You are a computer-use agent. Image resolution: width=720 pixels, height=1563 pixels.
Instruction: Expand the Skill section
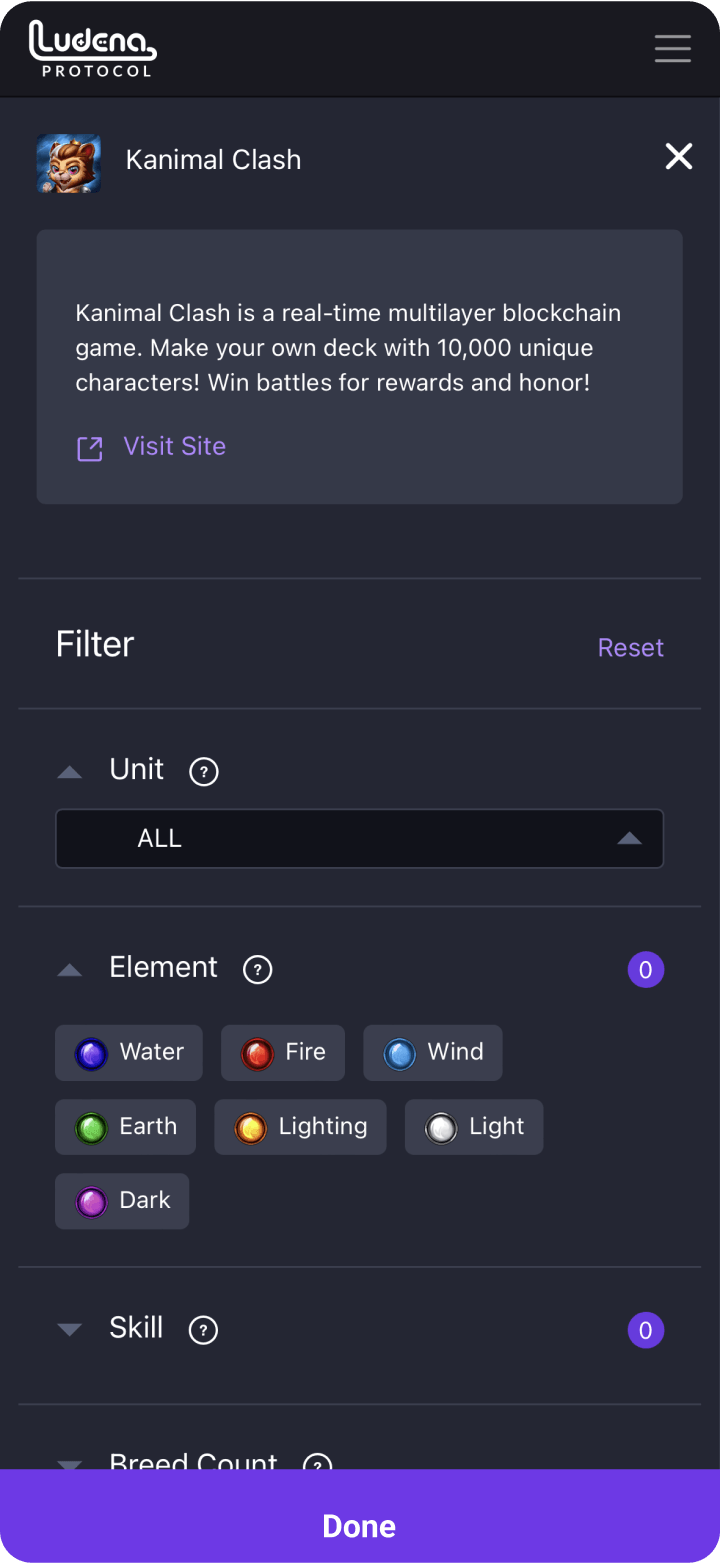click(70, 1330)
